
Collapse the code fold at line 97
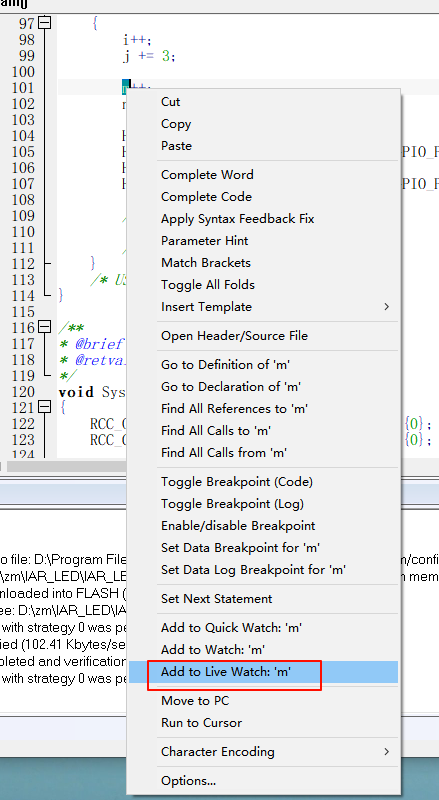coord(45,23)
